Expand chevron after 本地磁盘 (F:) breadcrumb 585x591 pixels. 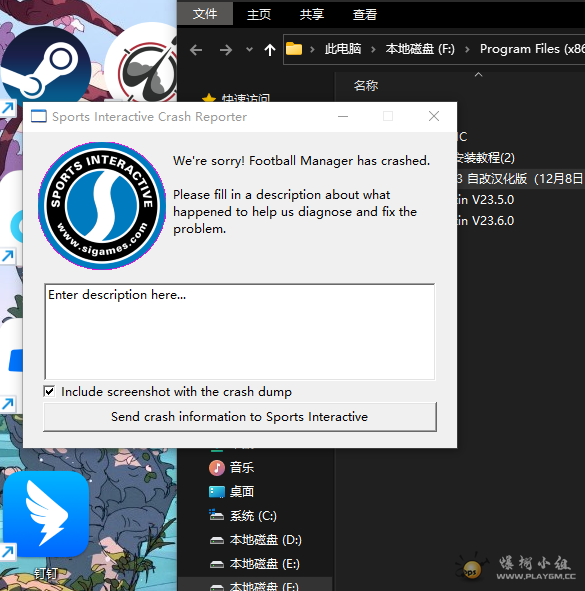[x=467, y=49]
